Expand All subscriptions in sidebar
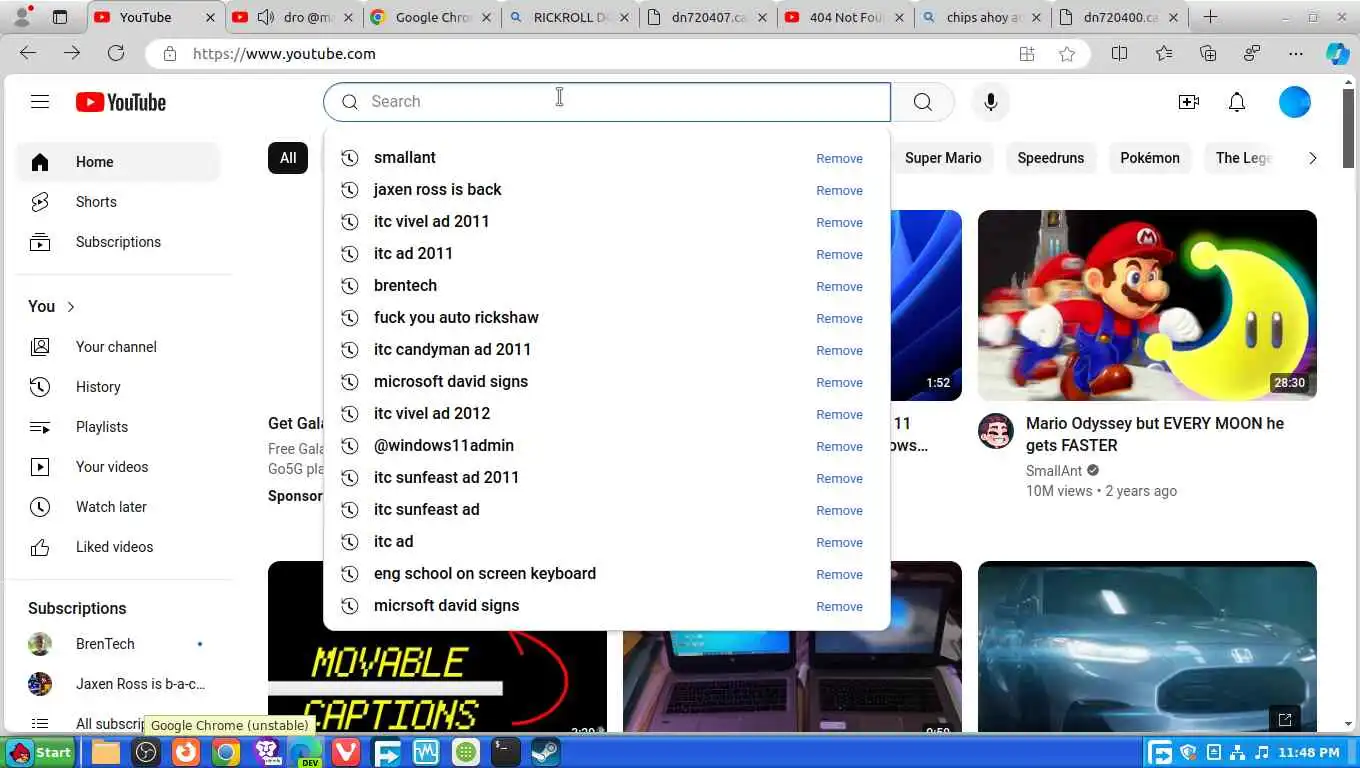The width and height of the screenshot is (1360, 768). (x=118, y=723)
